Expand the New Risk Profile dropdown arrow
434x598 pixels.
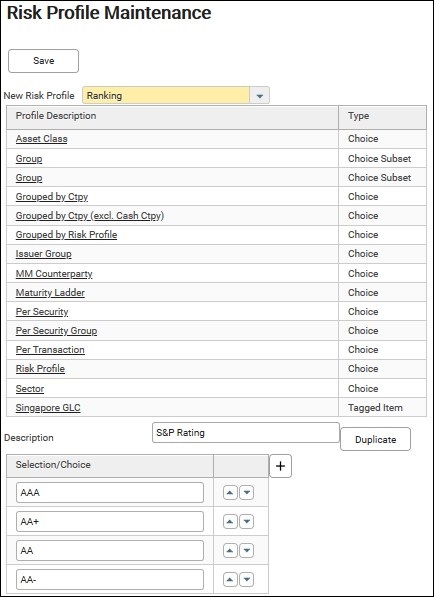(260, 95)
